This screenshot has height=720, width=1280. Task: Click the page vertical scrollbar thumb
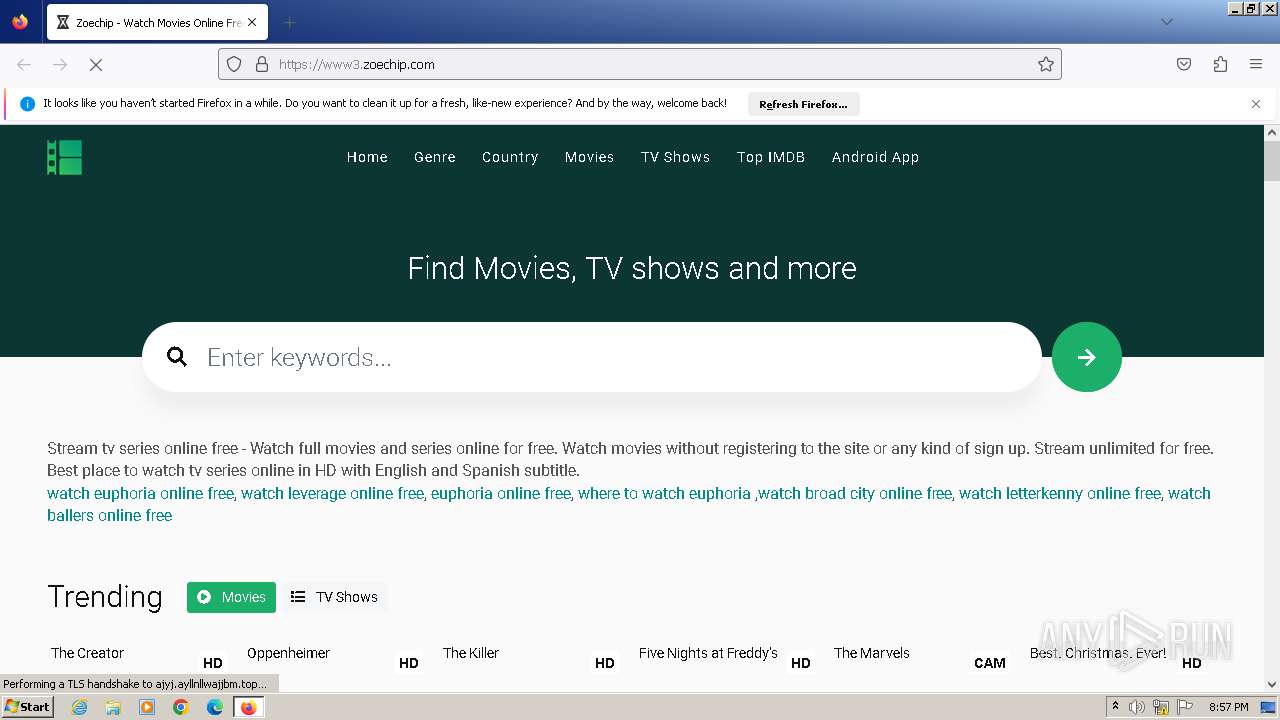pos(1272,160)
